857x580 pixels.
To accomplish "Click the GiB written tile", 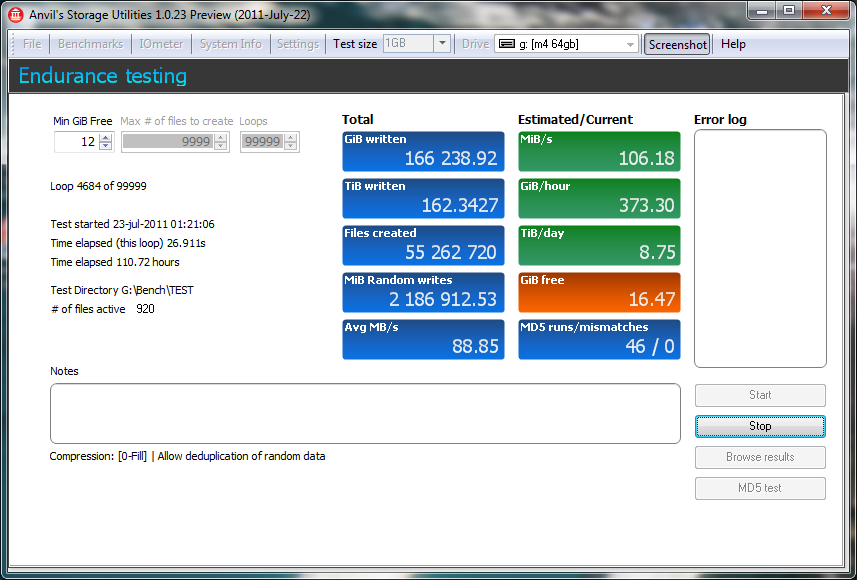I will pyautogui.click(x=424, y=151).
